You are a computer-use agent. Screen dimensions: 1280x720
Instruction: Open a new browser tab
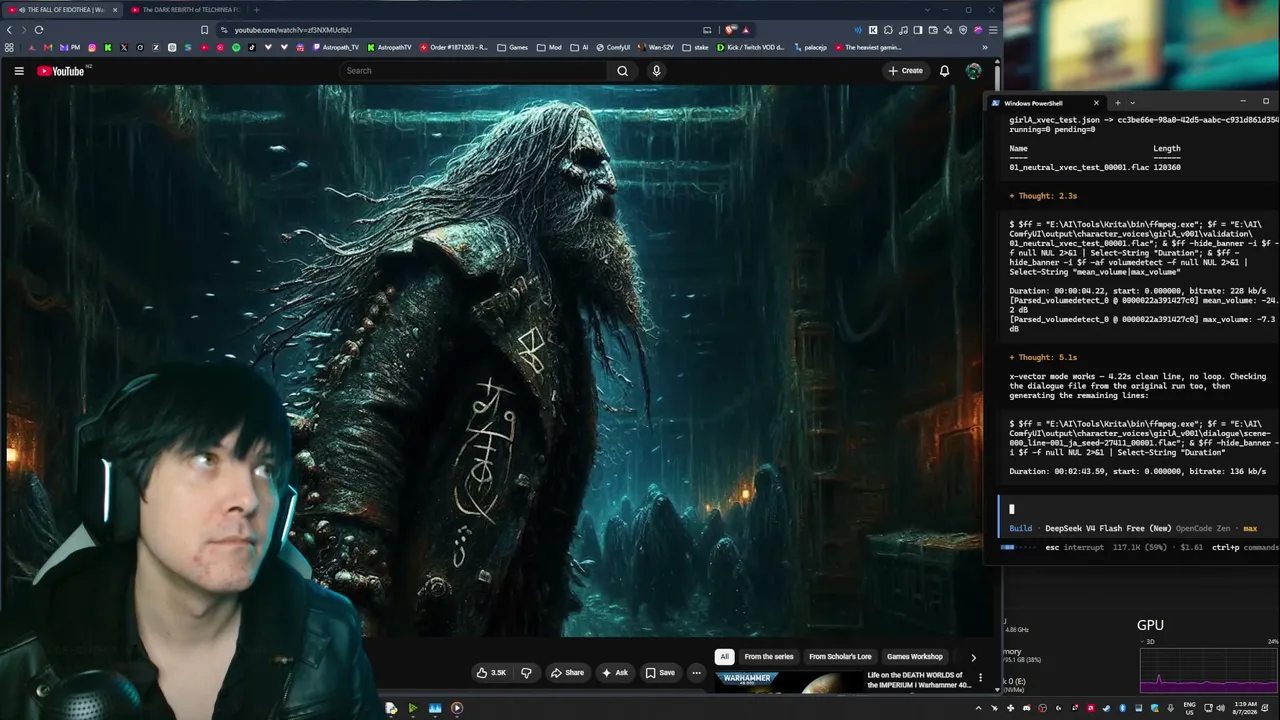tap(256, 10)
